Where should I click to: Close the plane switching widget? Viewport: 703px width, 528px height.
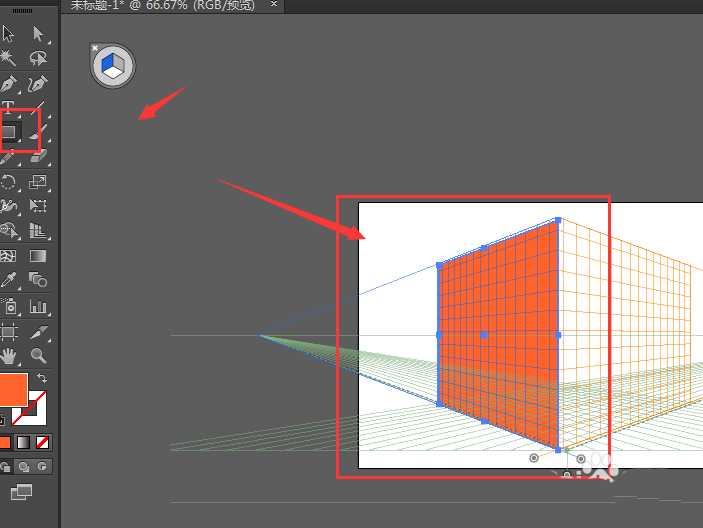95,48
